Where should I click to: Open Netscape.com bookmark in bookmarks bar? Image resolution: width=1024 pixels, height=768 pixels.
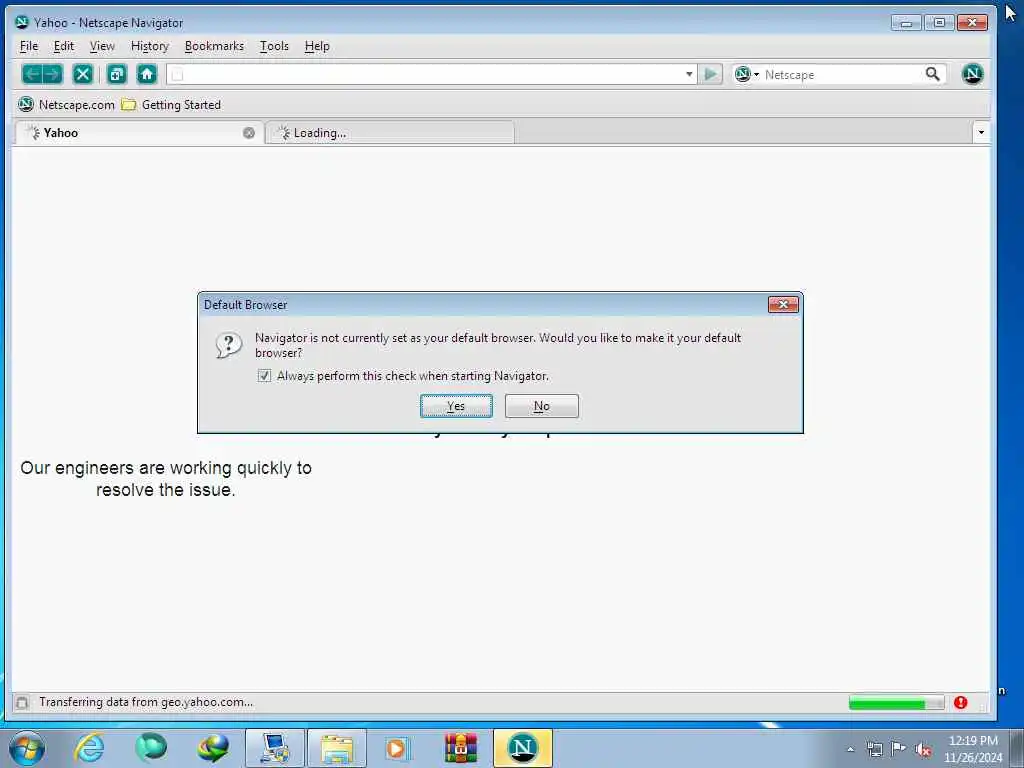[66, 104]
